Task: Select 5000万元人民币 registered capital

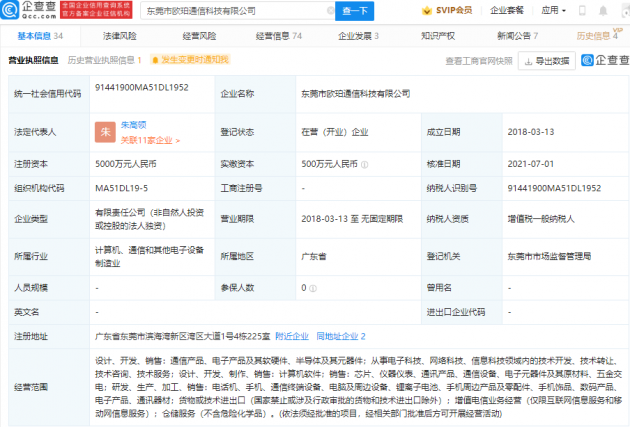Action: [x=125, y=164]
